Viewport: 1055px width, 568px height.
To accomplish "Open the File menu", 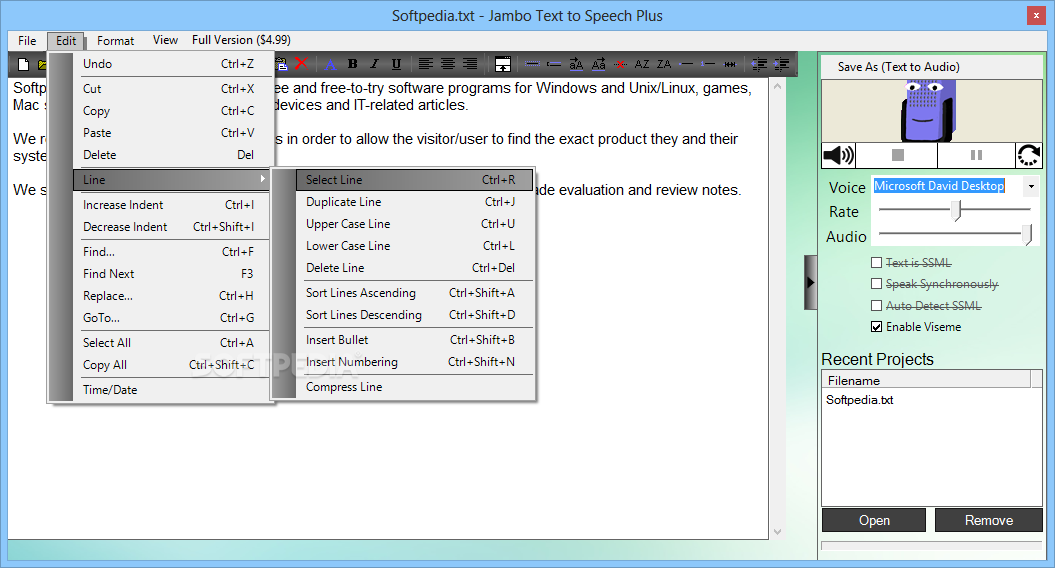I will (27, 41).
